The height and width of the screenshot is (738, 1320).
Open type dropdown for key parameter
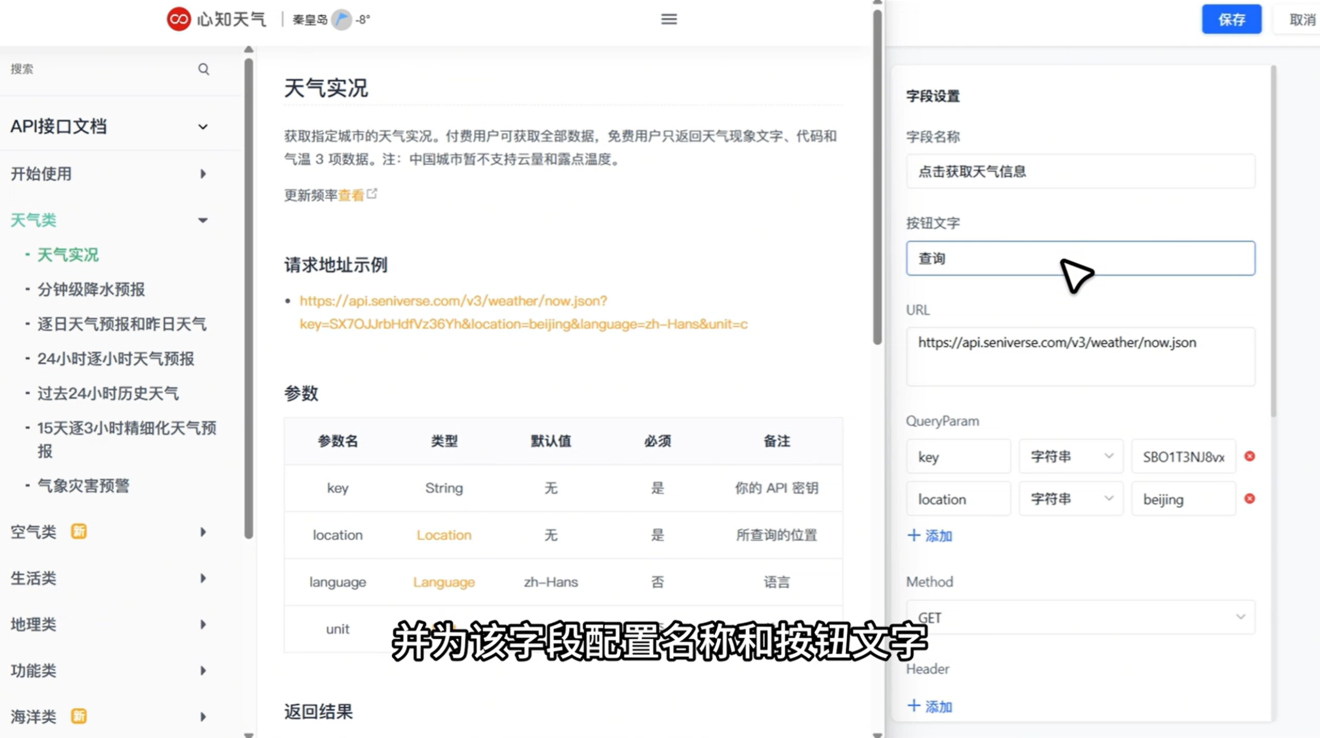1071,456
